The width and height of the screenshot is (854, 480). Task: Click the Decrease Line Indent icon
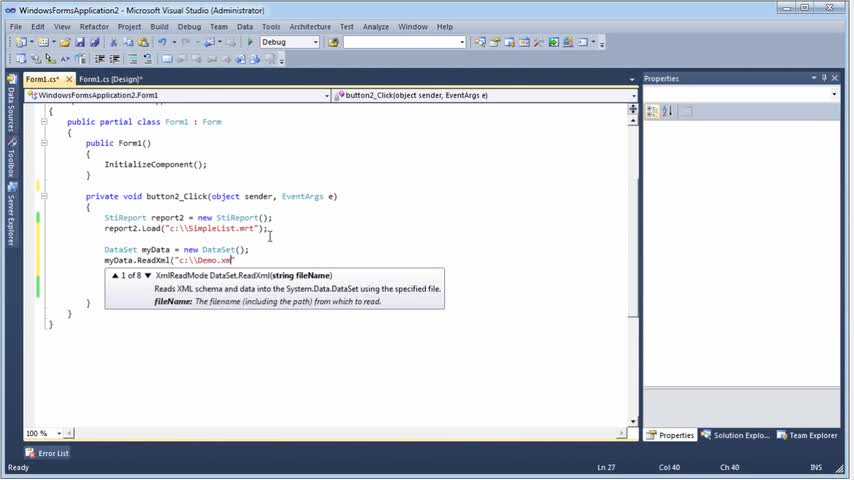(x=100, y=59)
